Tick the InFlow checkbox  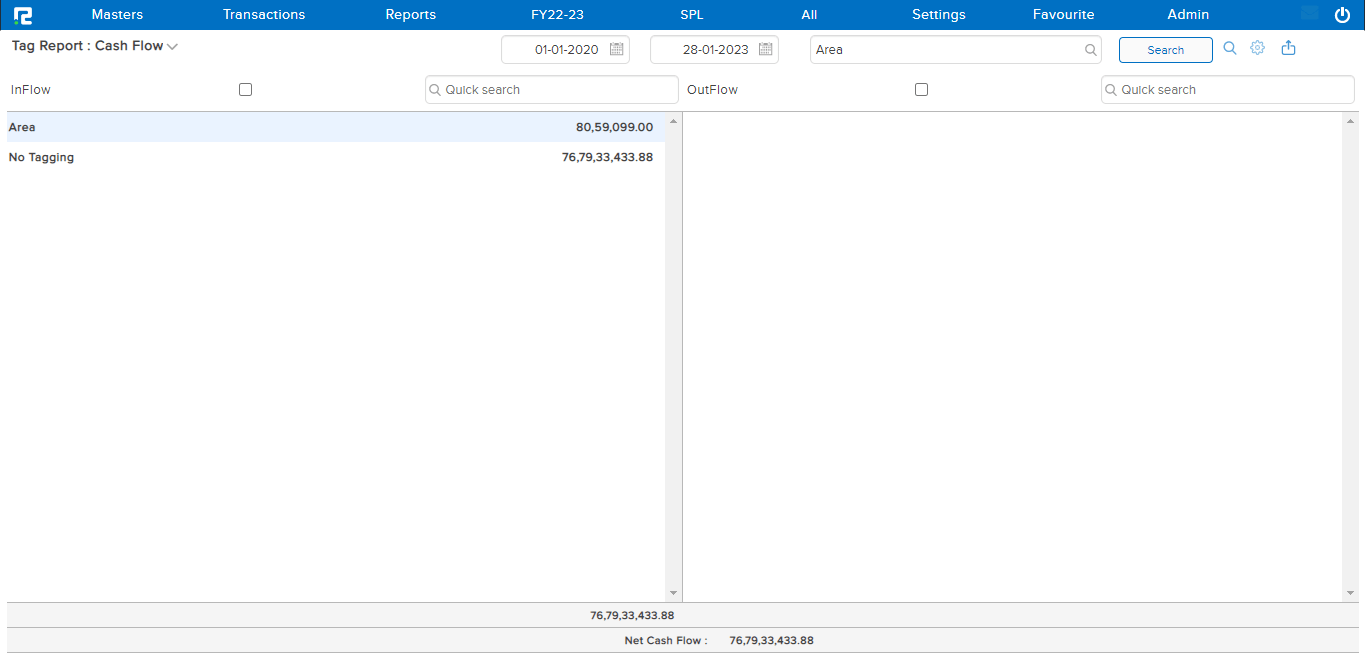tap(245, 90)
